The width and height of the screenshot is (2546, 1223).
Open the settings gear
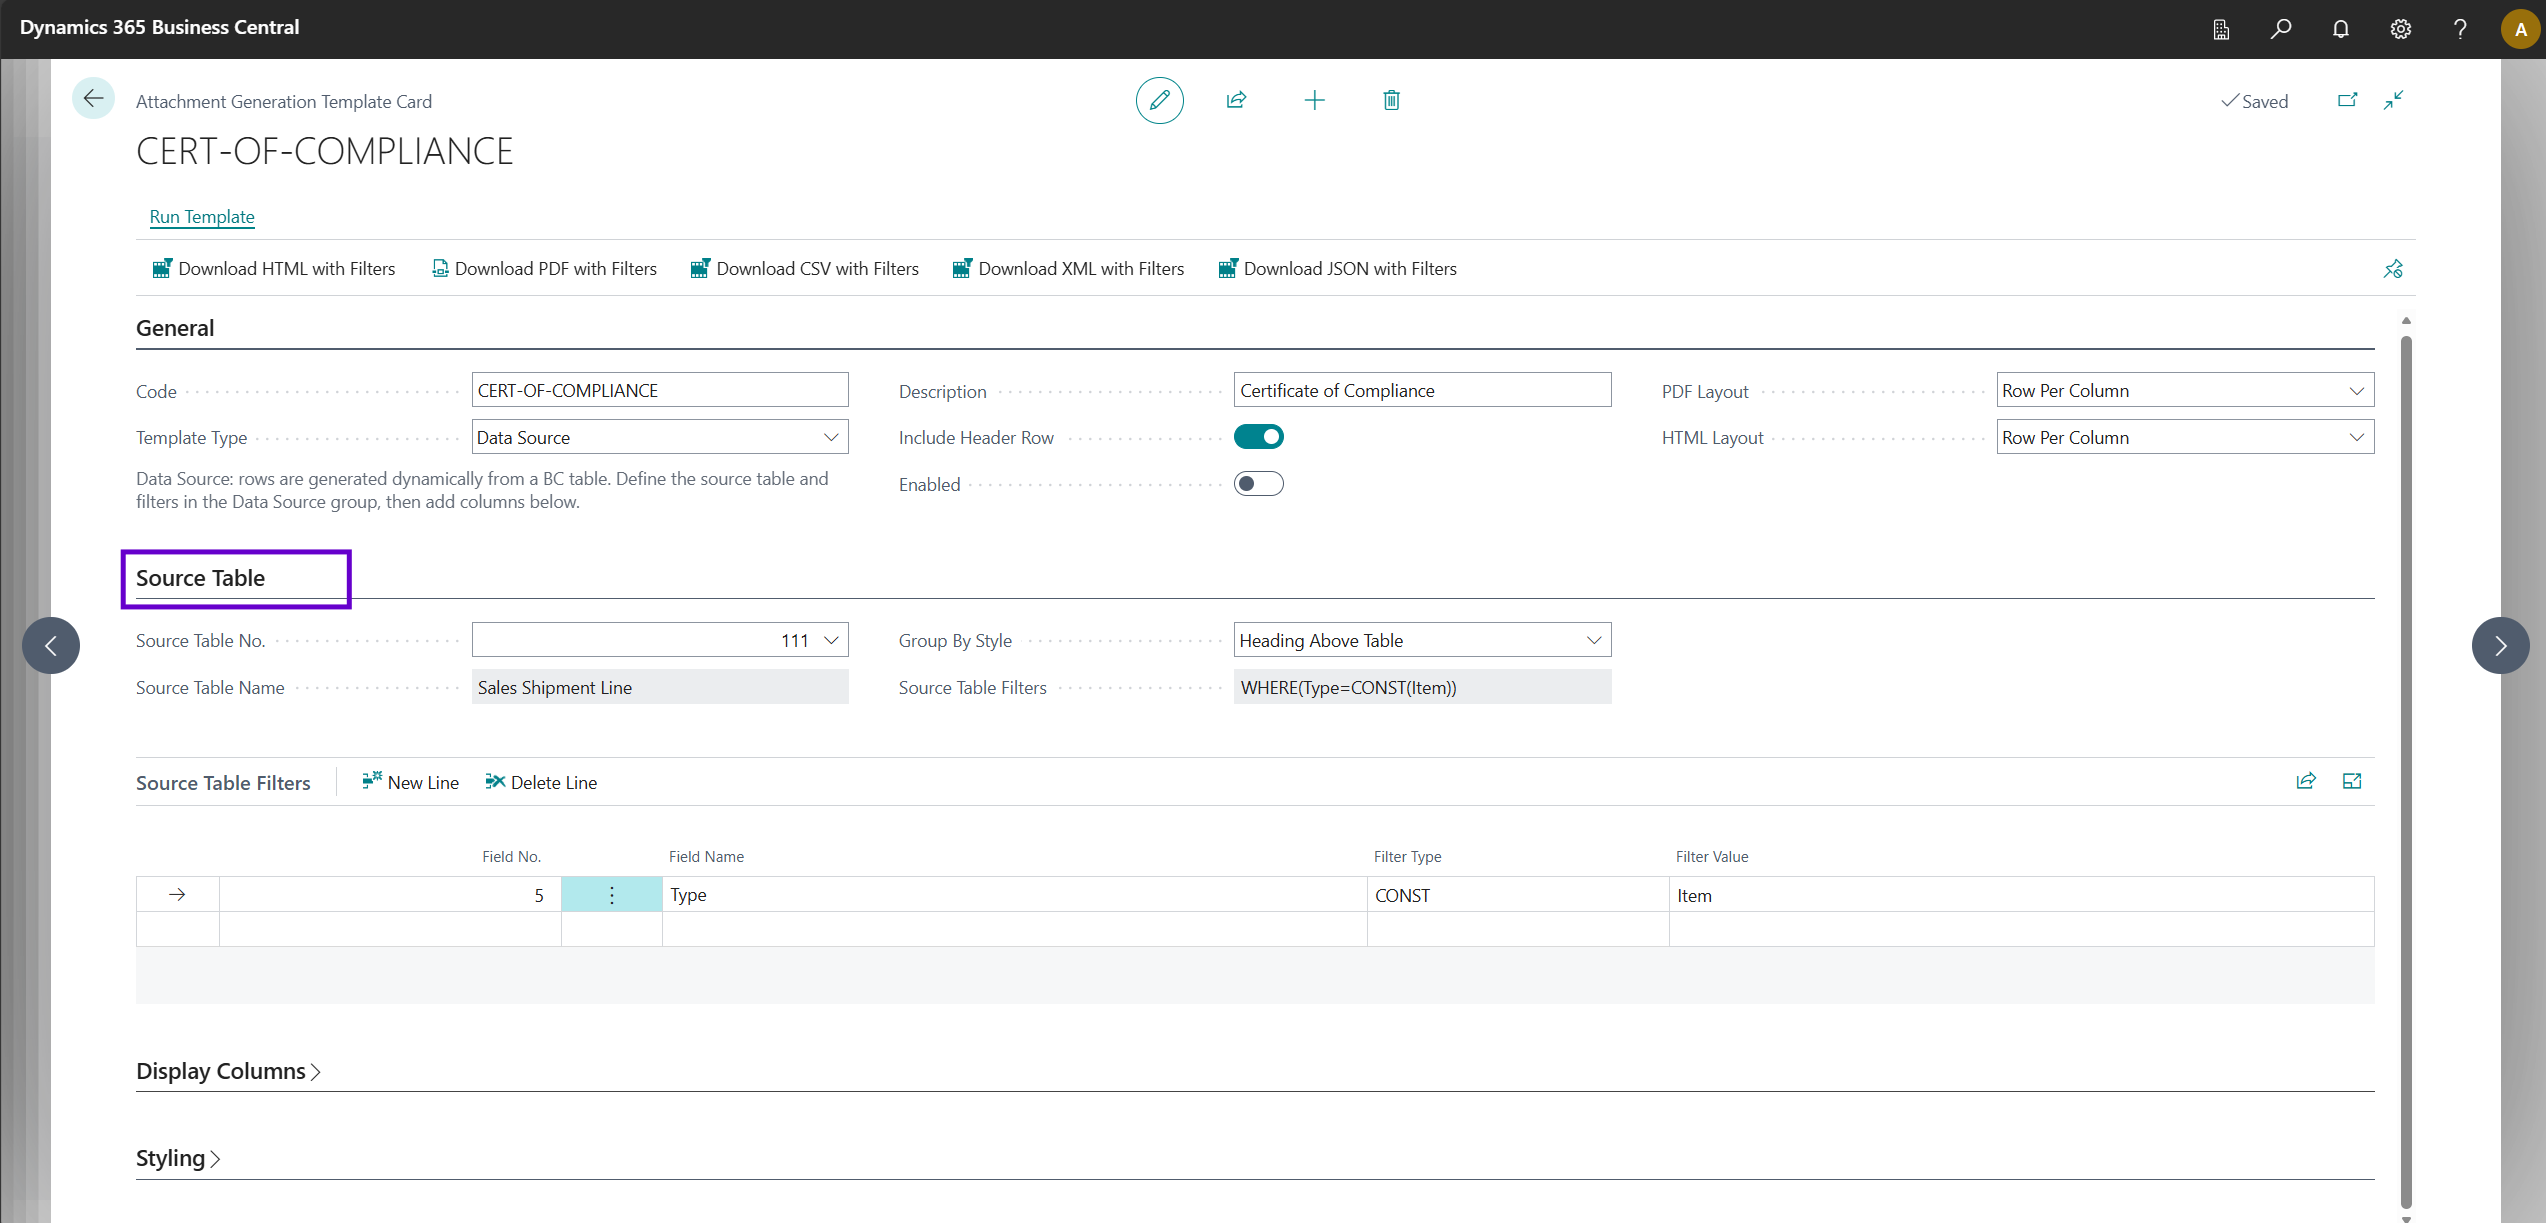click(x=2400, y=29)
